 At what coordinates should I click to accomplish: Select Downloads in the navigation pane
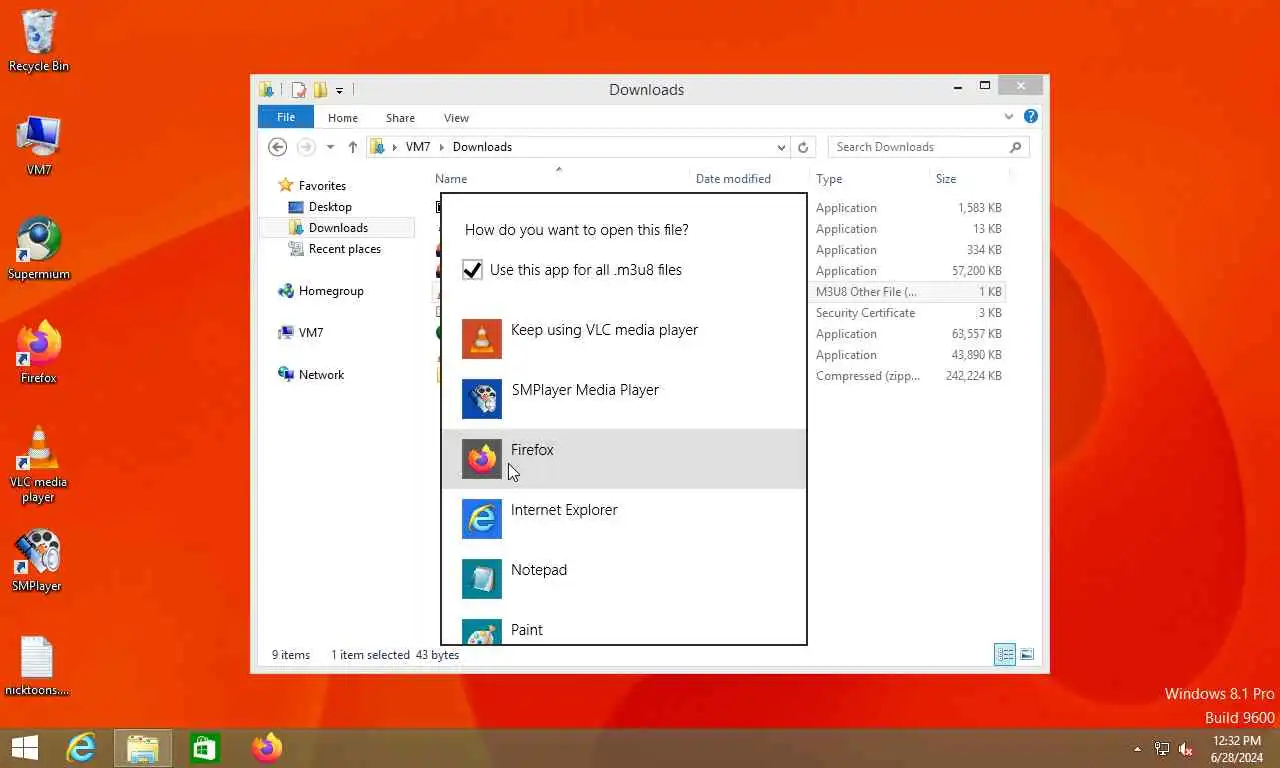[336, 228]
